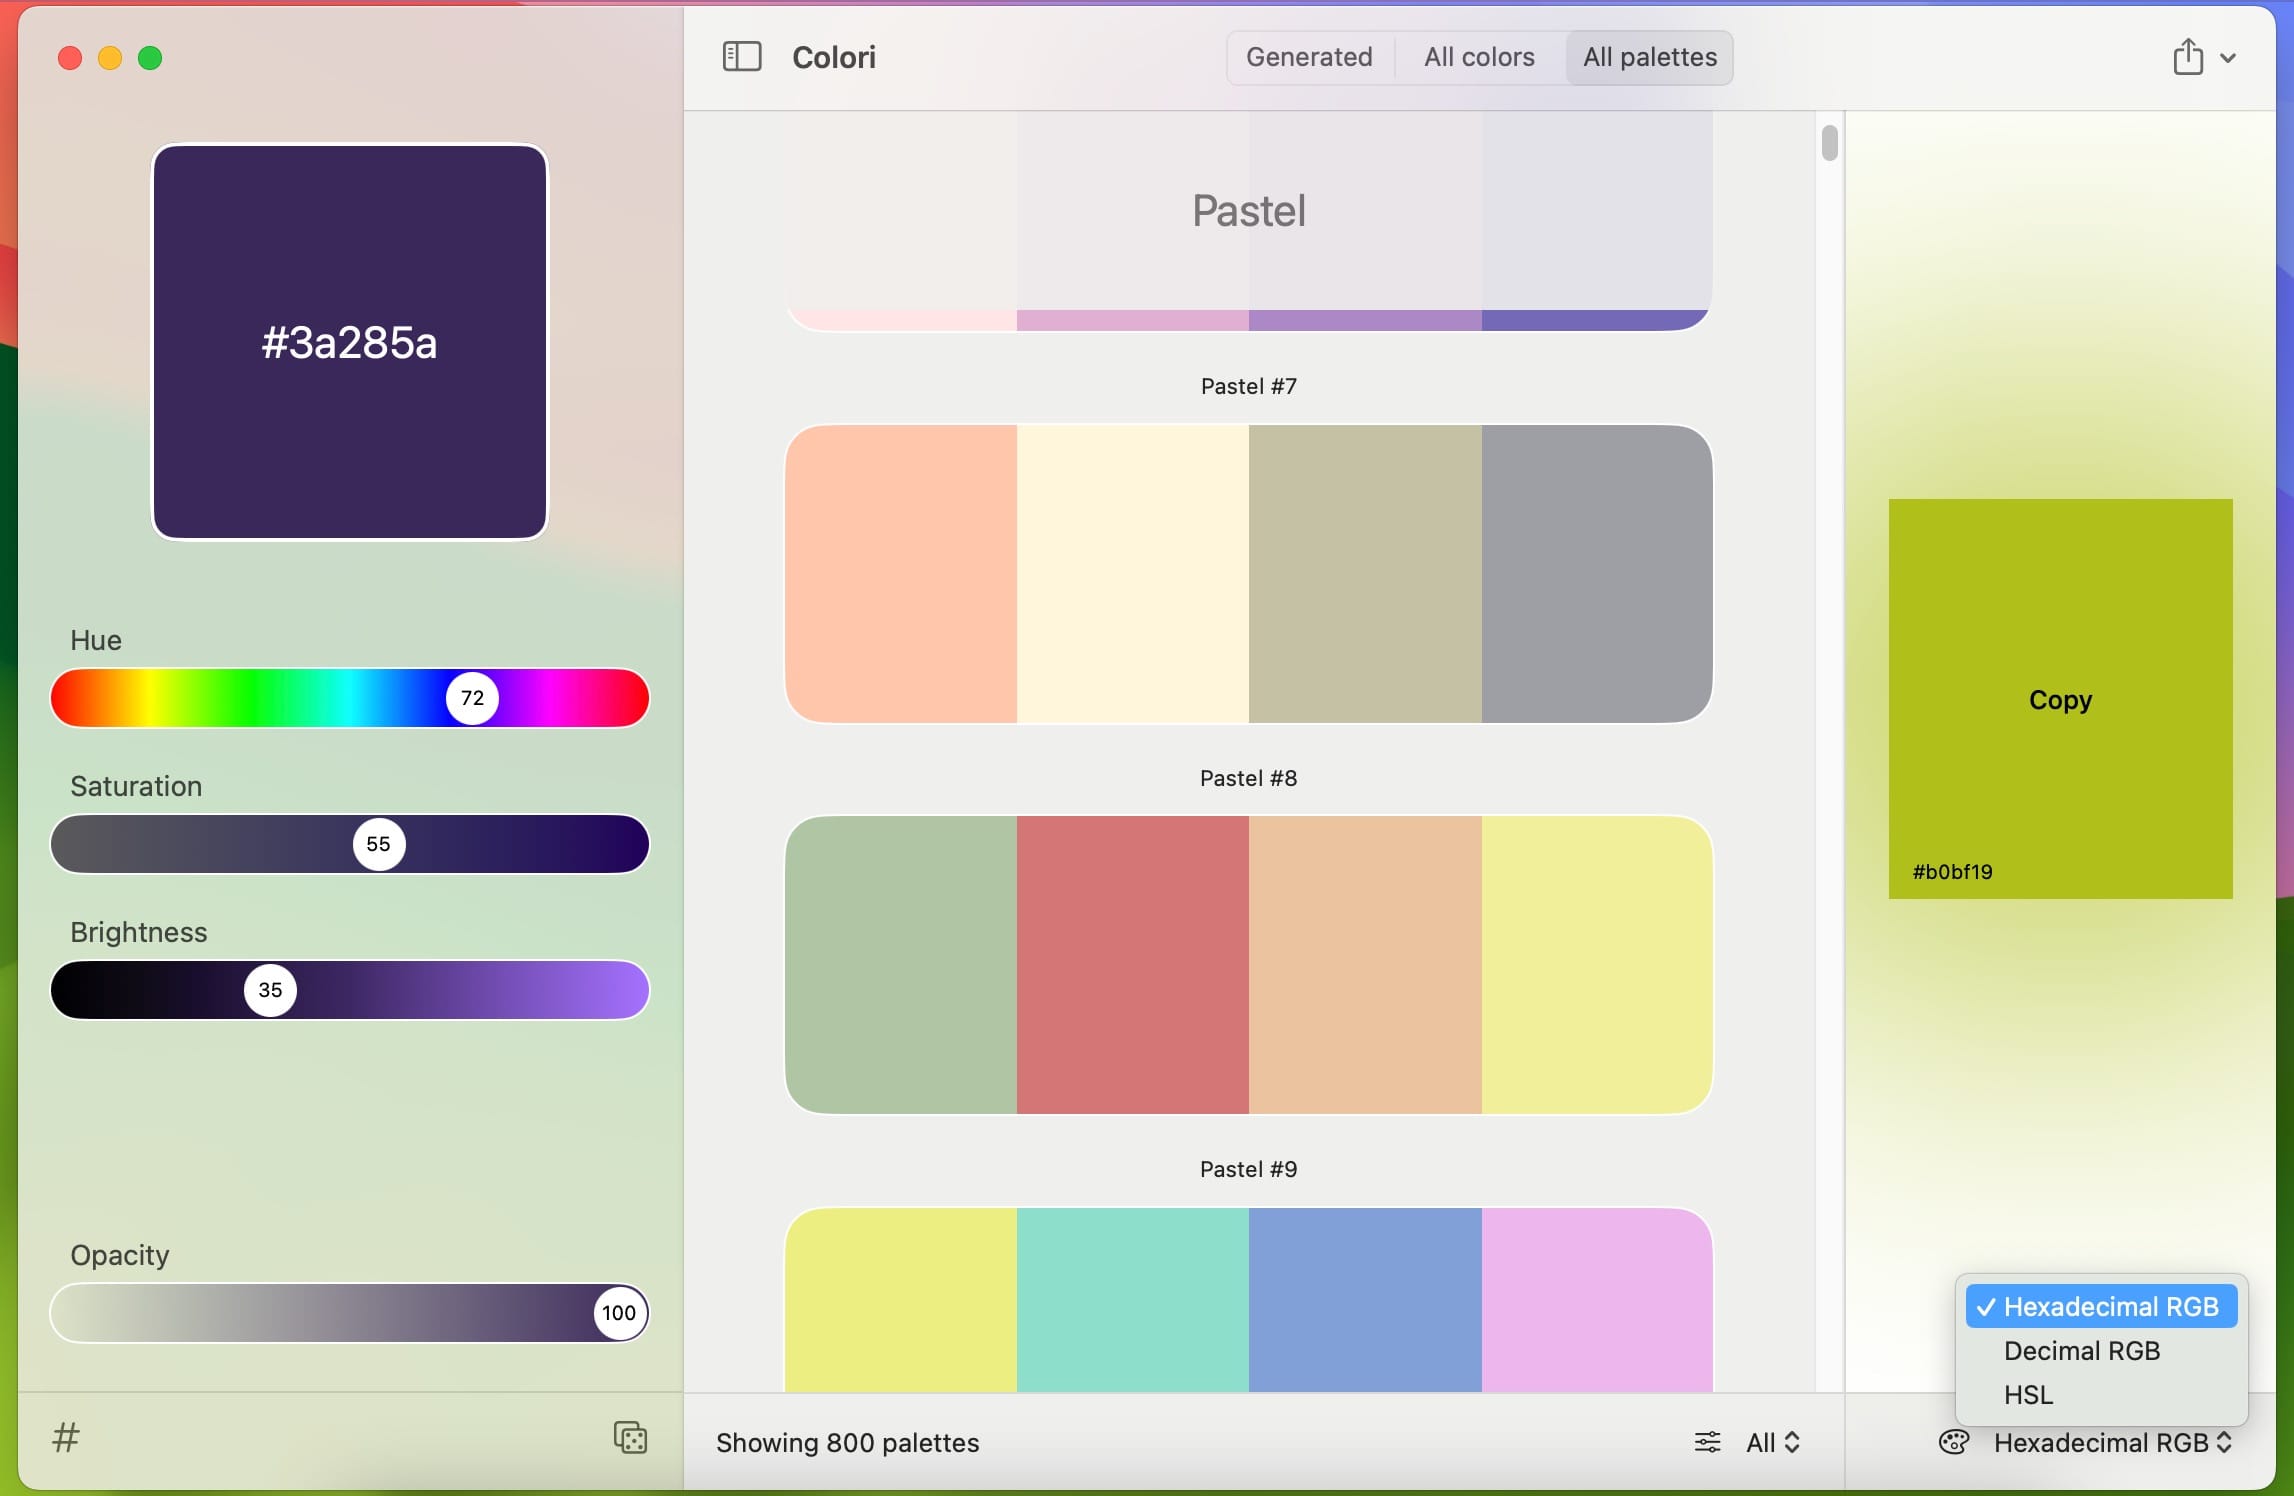The image size is (2294, 1496).
Task: Switch to the Generated tab
Action: click(x=1309, y=57)
